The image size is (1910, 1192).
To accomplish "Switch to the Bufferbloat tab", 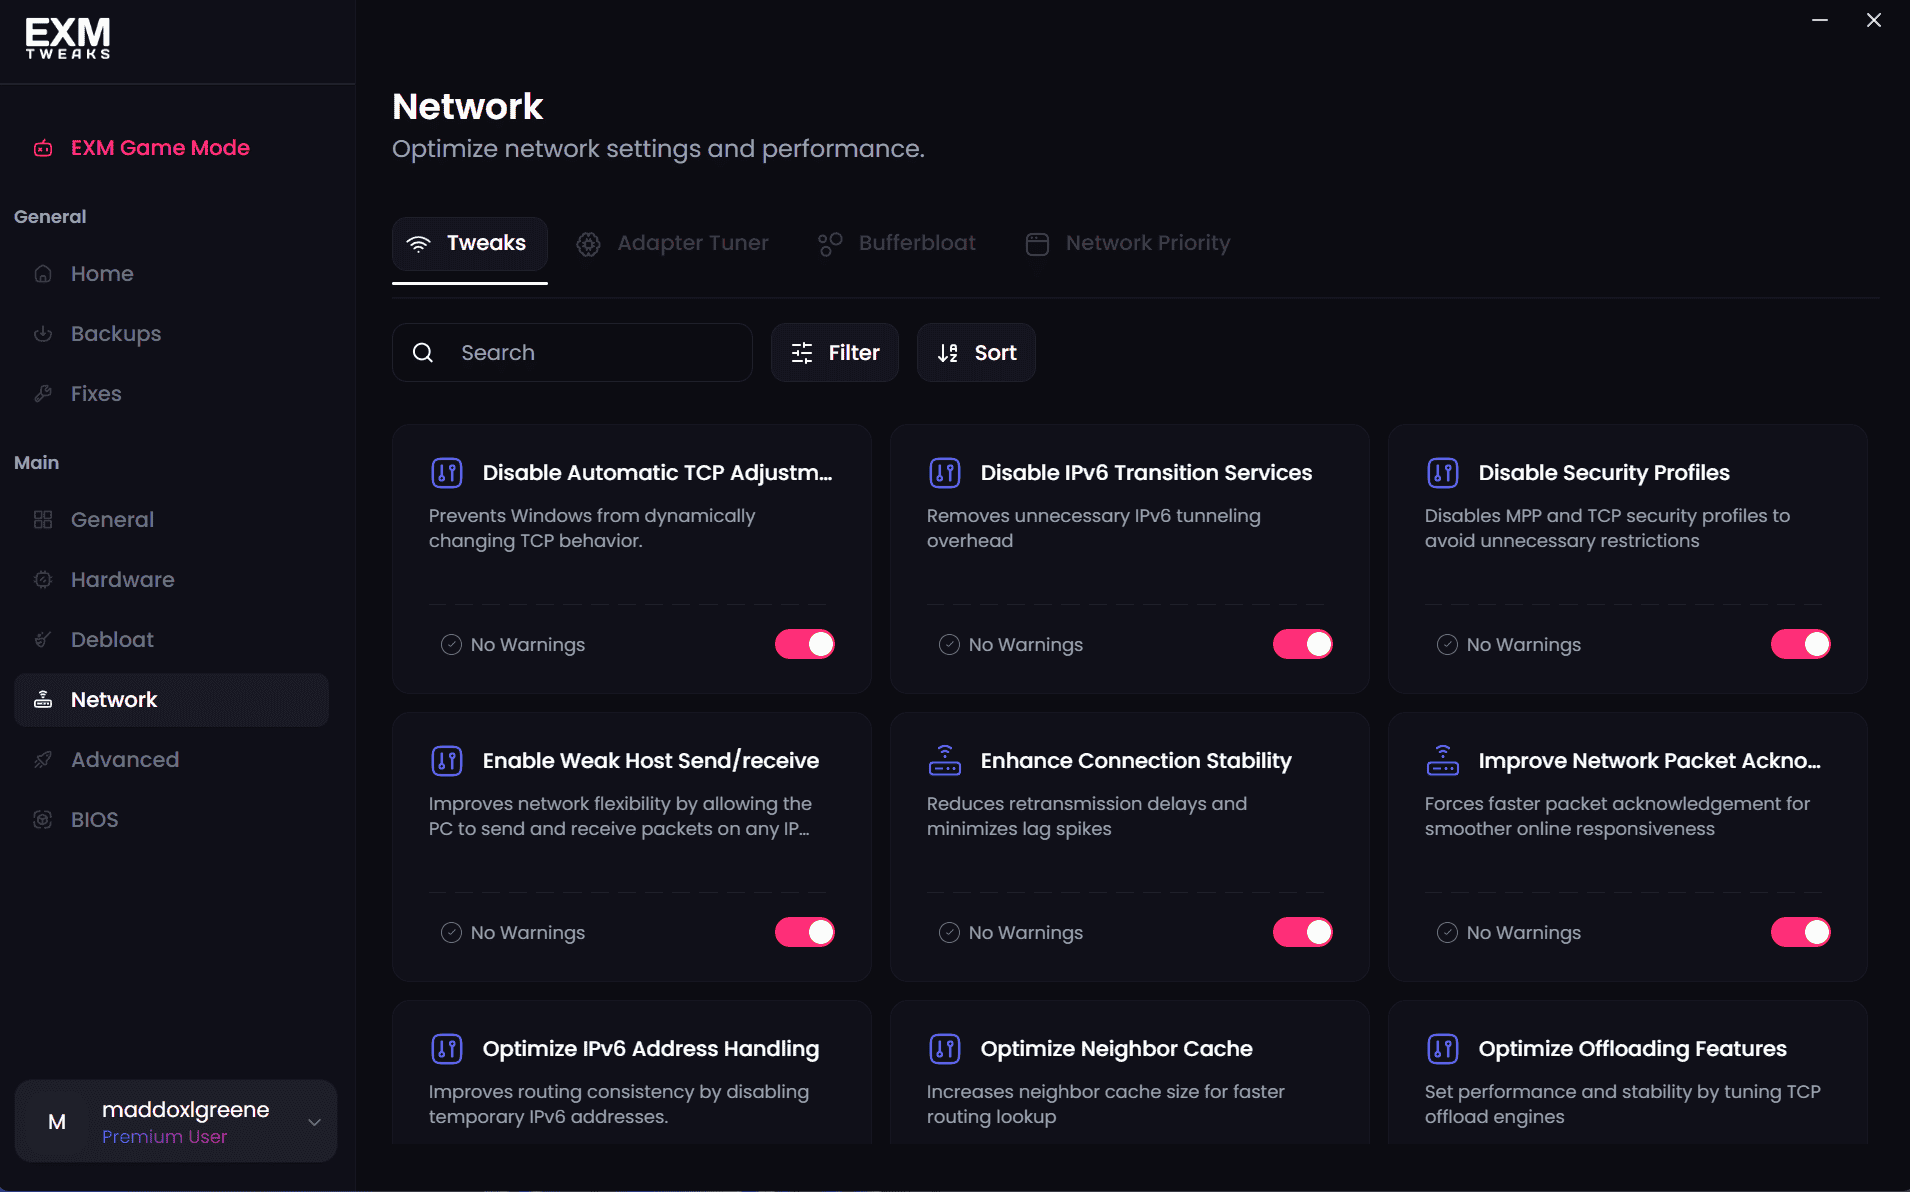I will click(x=897, y=243).
